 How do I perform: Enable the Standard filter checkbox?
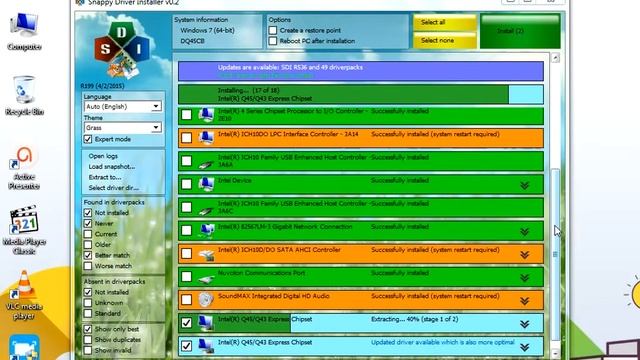click(88, 313)
